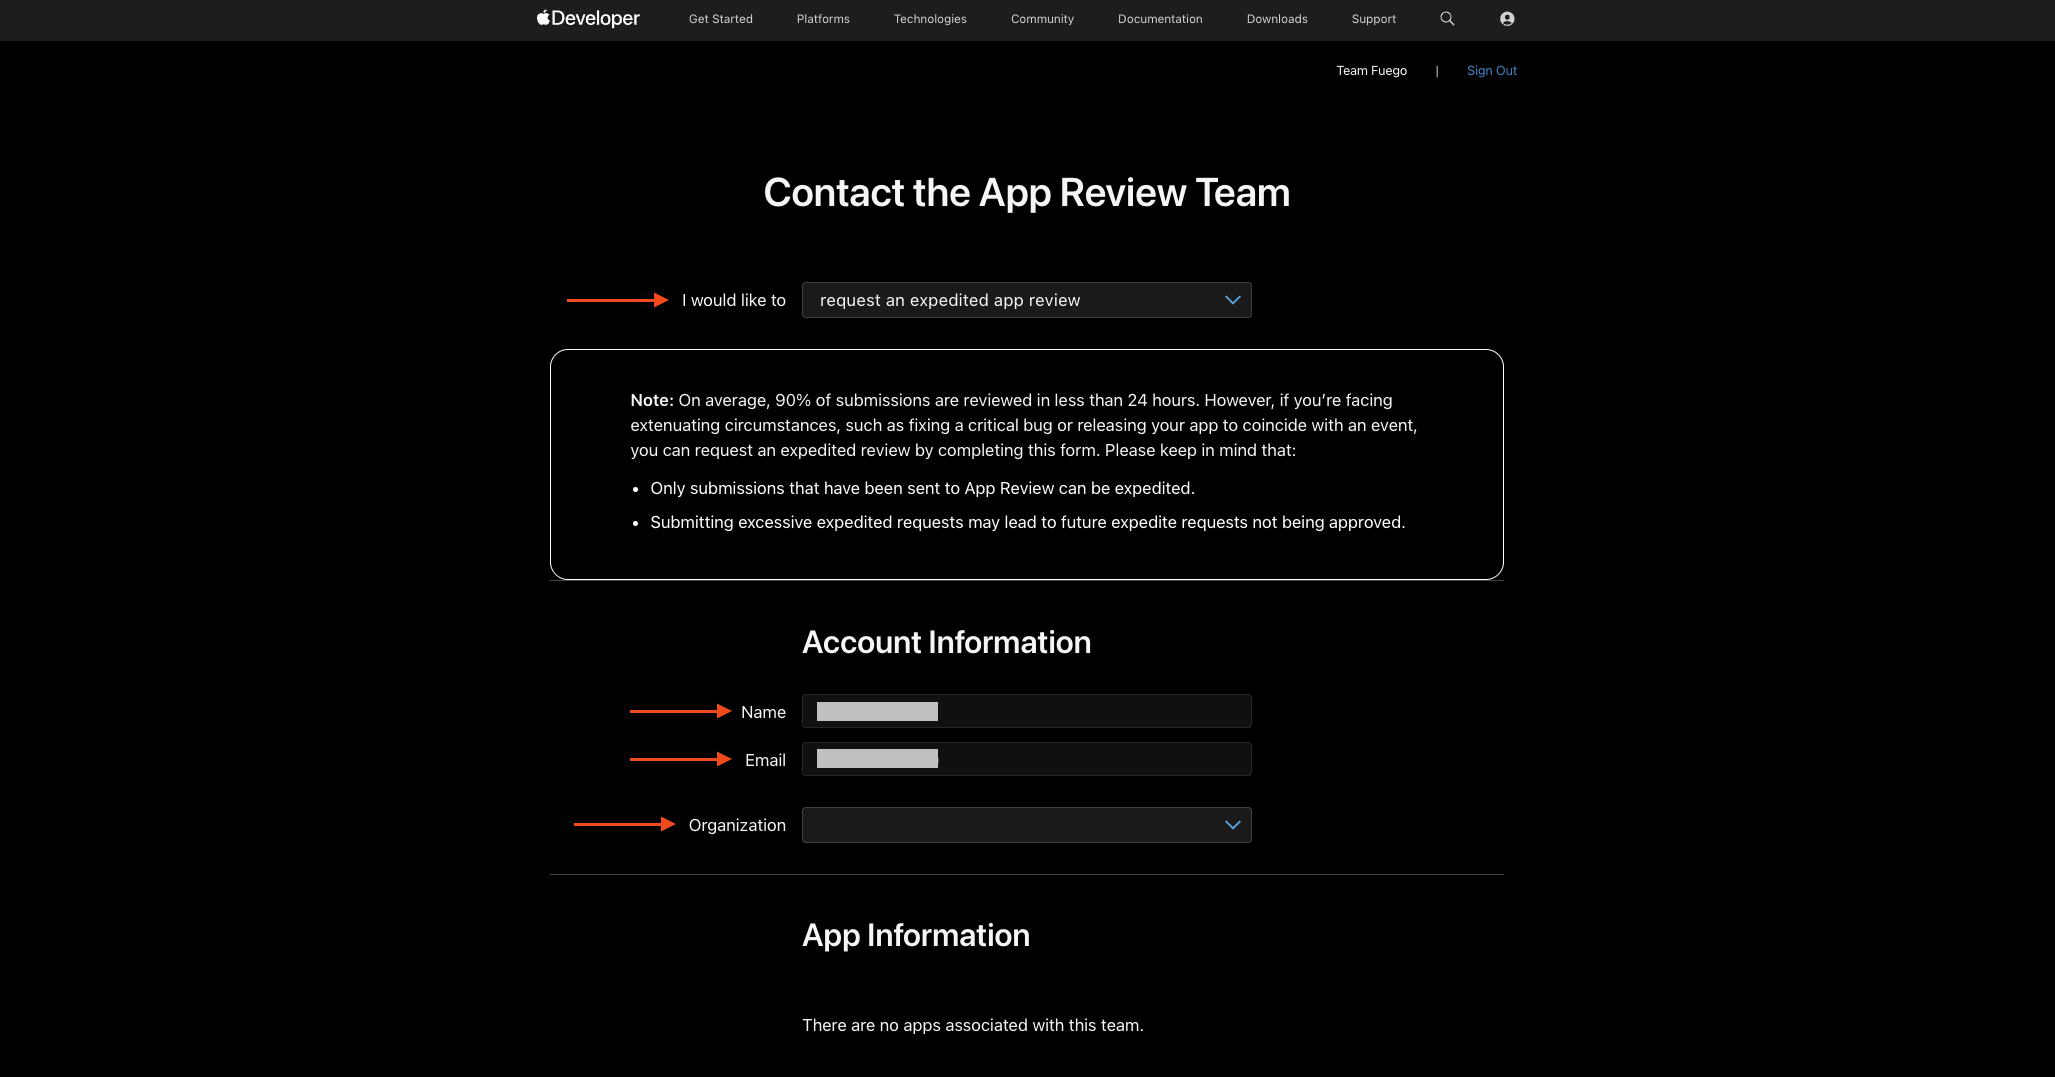Click 'There are no apps associated' message
This screenshot has height=1077, width=2055.
click(x=973, y=1025)
